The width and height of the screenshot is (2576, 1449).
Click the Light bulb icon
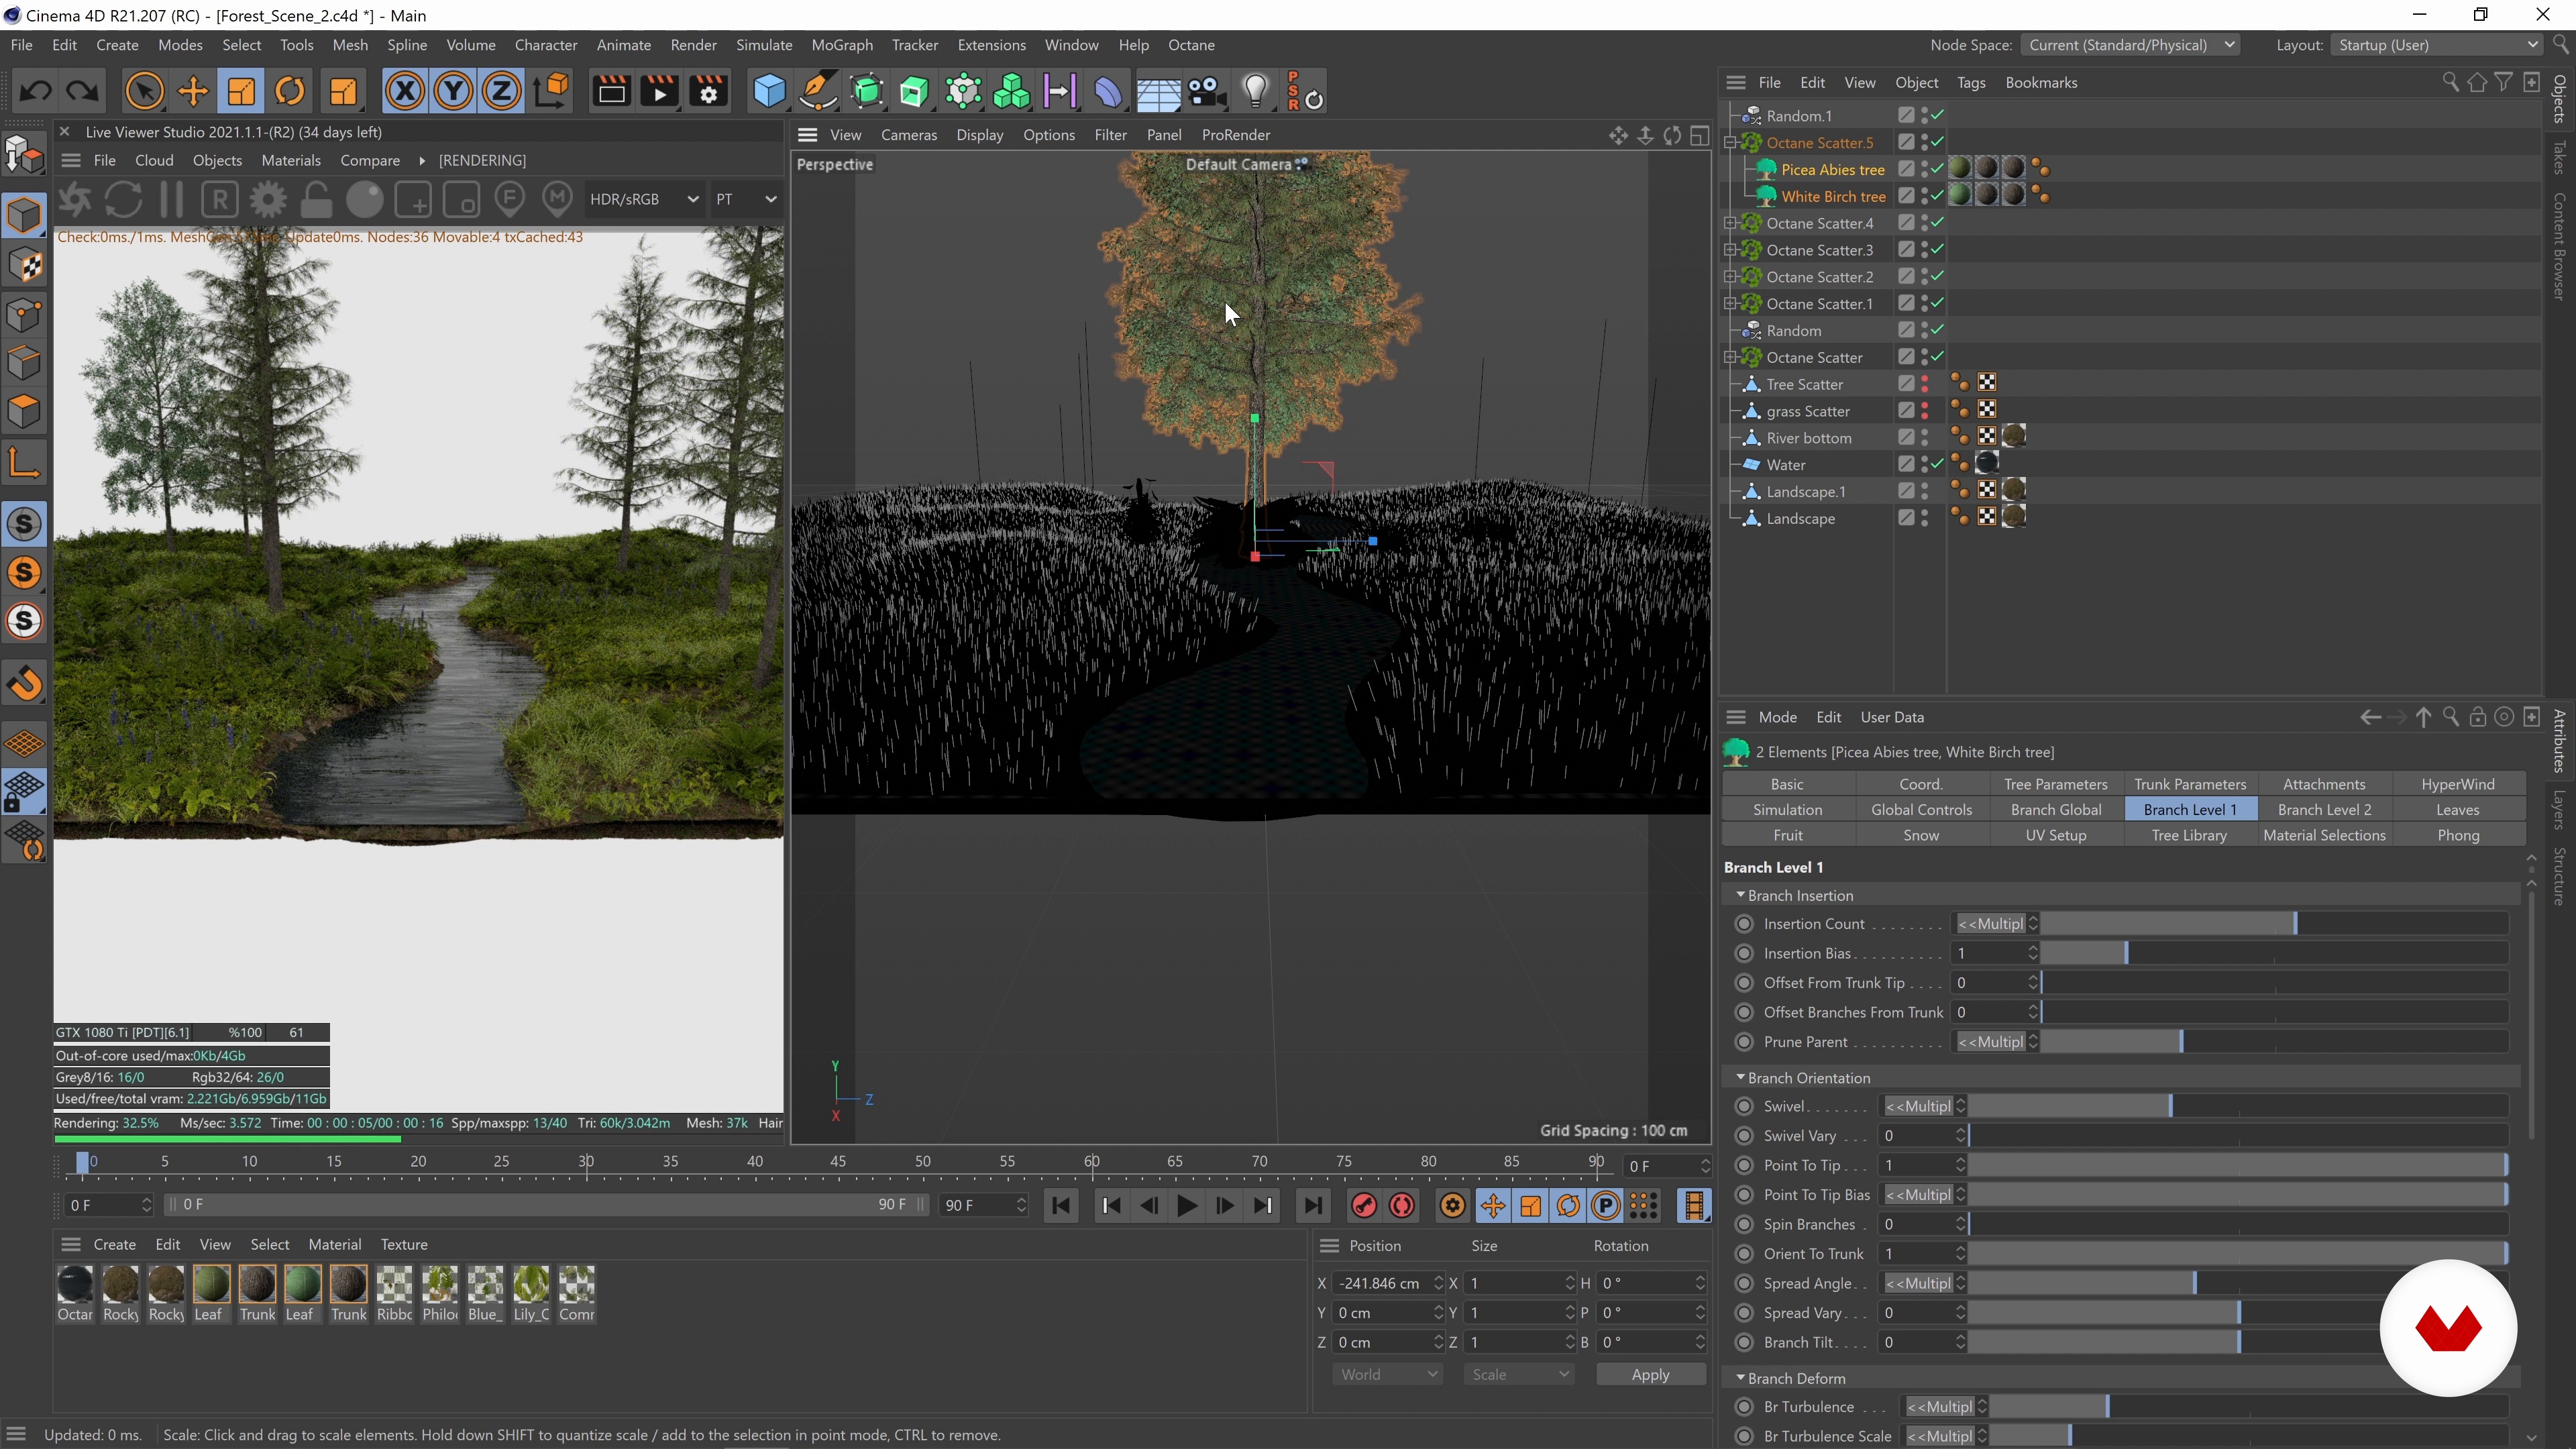pyautogui.click(x=1256, y=92)
